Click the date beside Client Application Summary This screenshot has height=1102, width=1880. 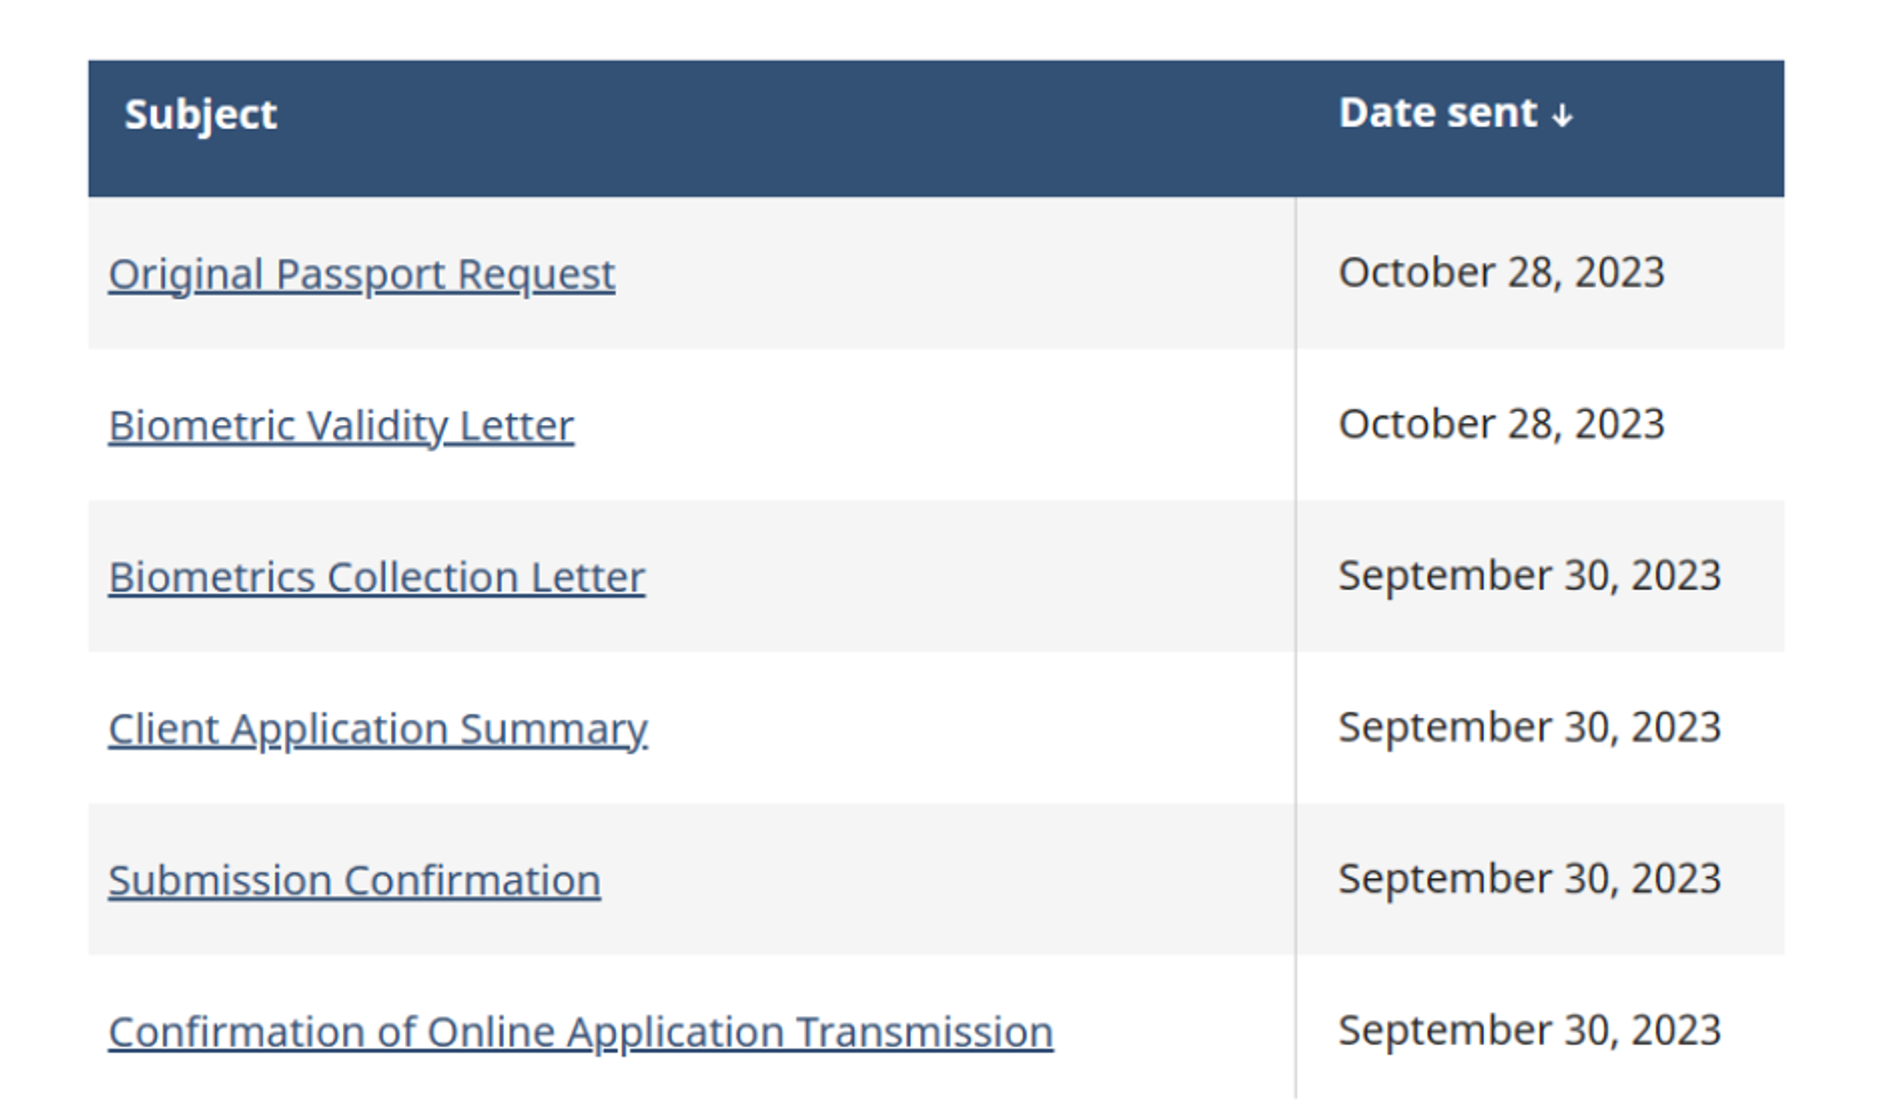1529,727
